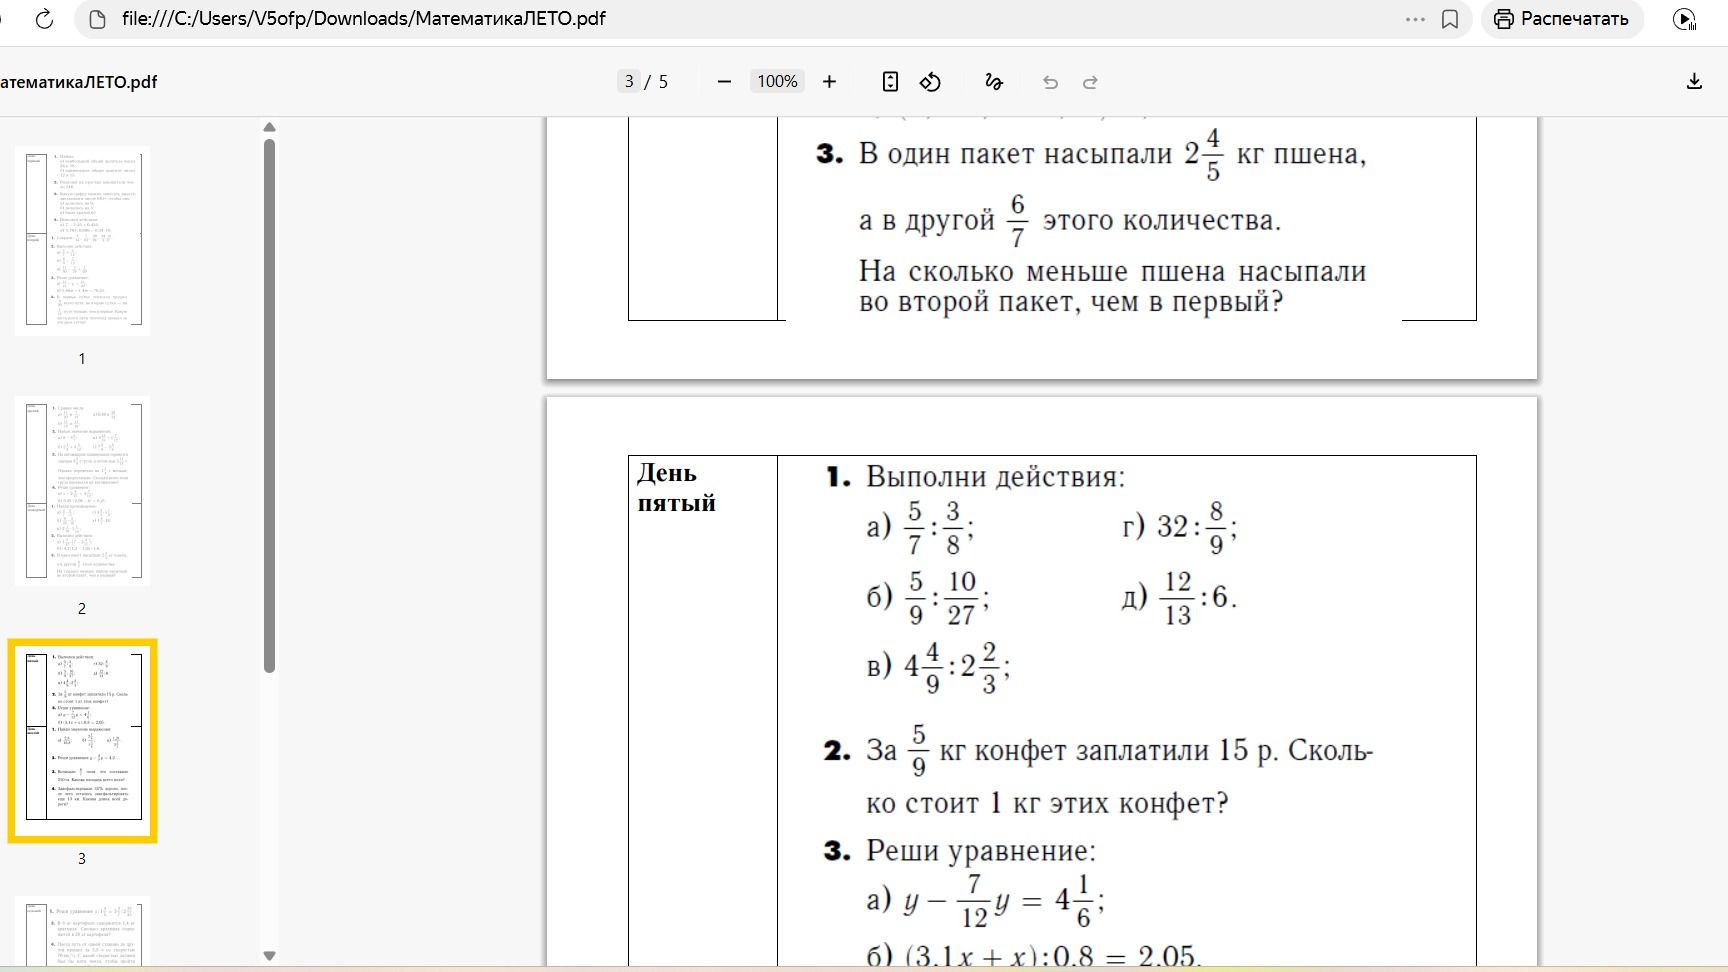Open the three-dots menu in address bar
The width and height of the screenshot is (1728, 972).
click(1415, 19)
